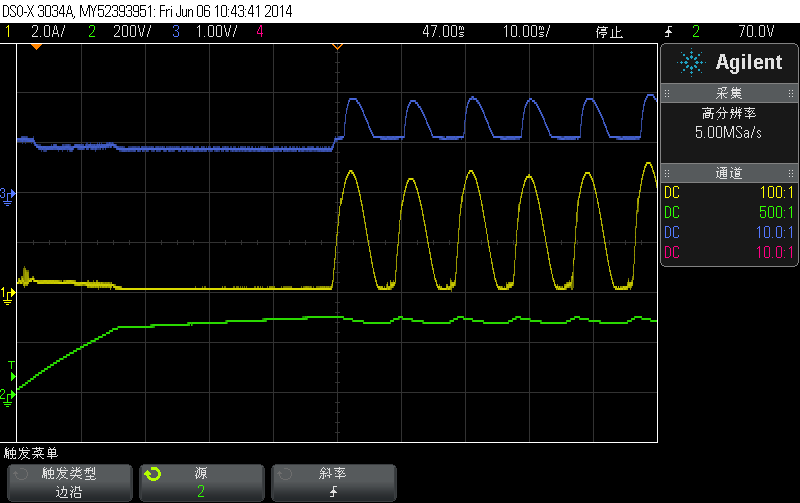Open the 源 trigger source softkey
This screenshot has width=800, height=503.
(x=202, y=483)
